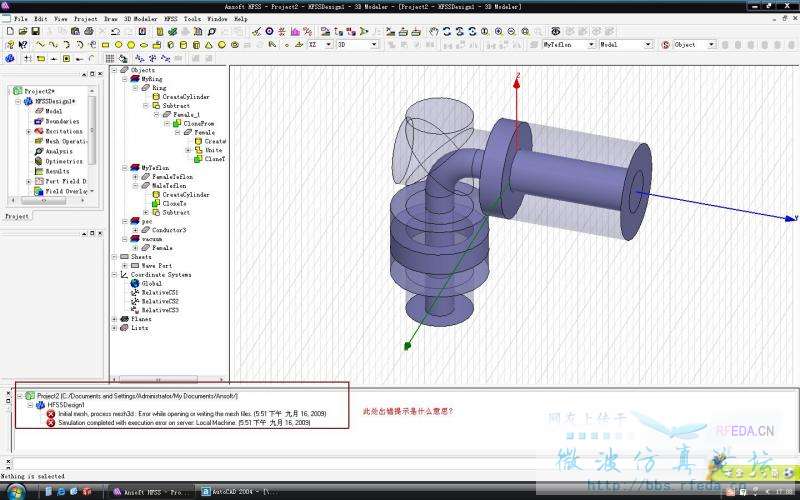This screenshot has height=500, width=800.
Task: Open the Tools menu
Action: click(192, 19)
